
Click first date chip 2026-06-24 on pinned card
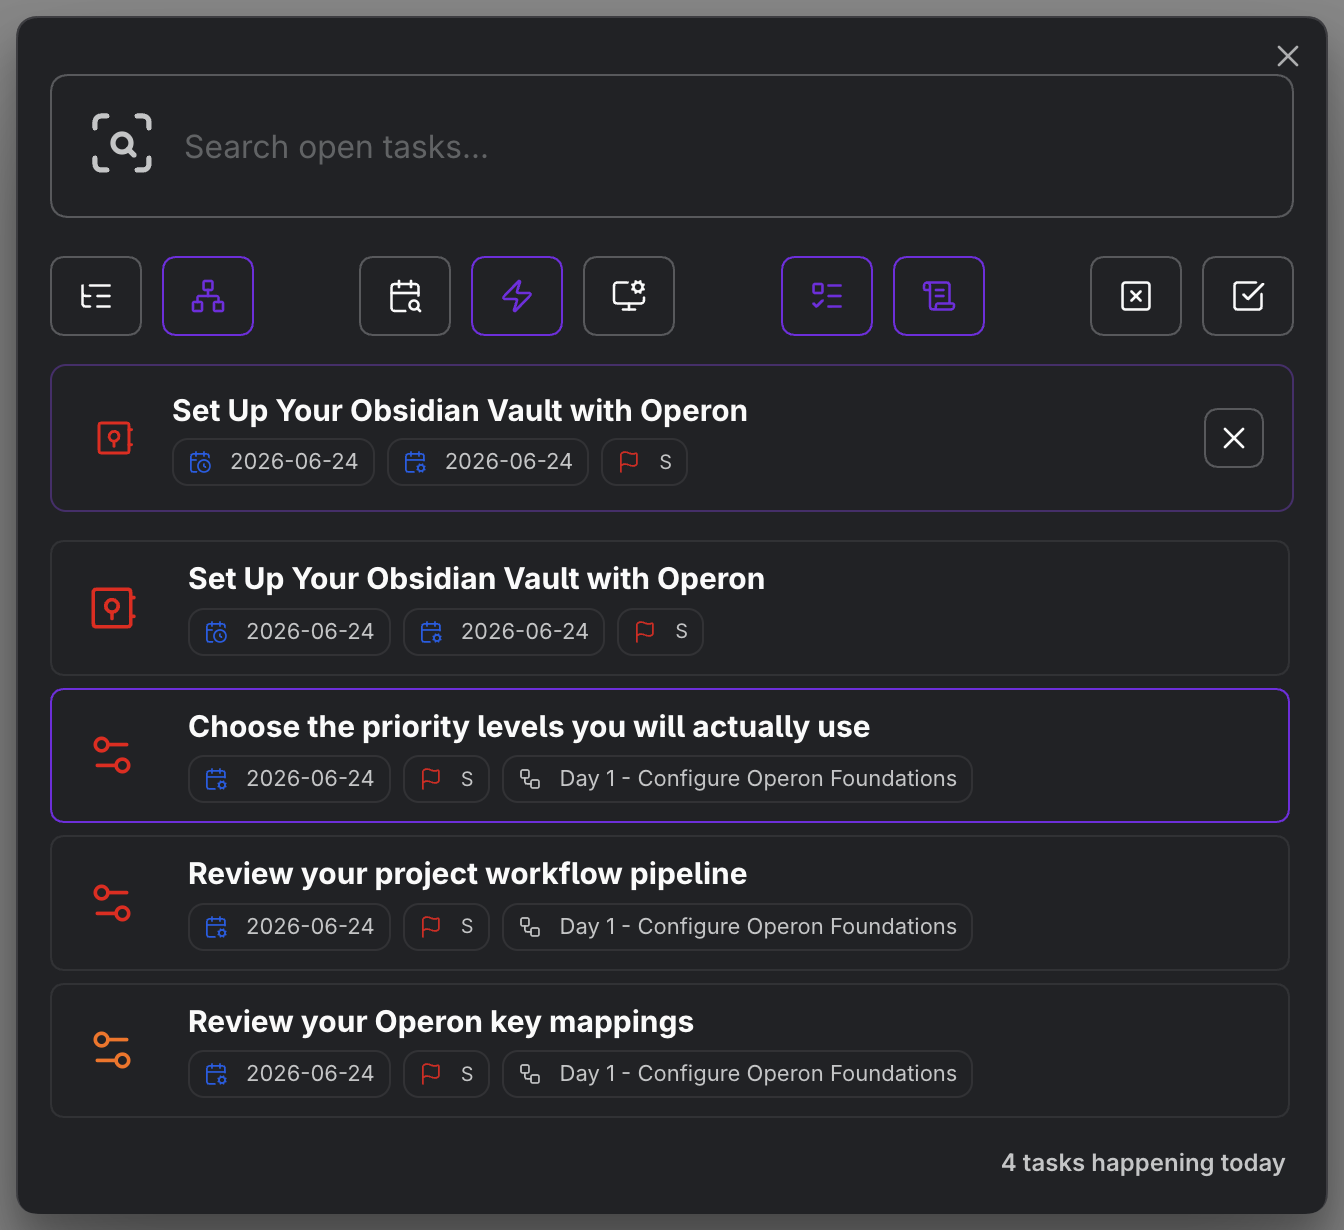273,462
